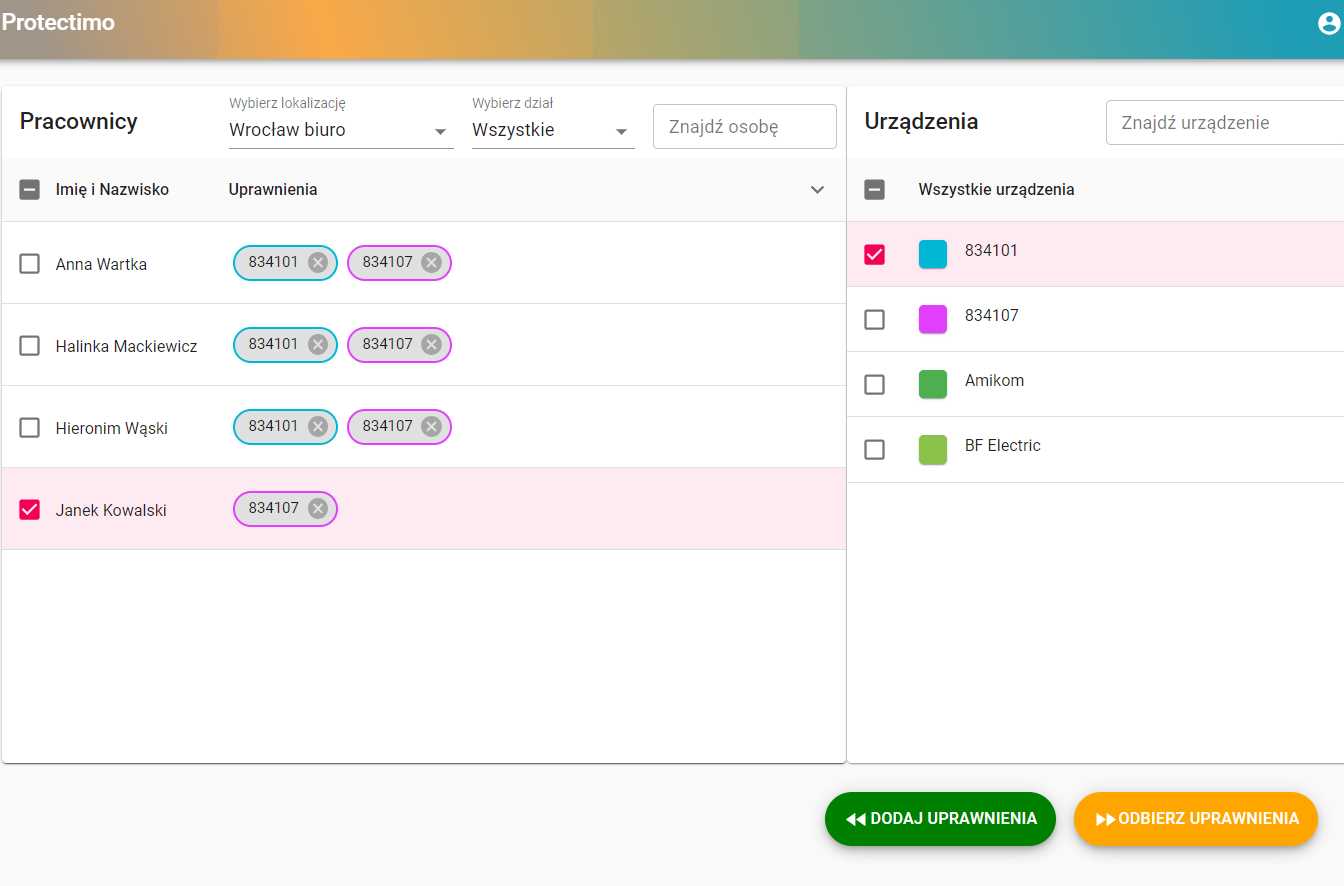Image resolution: width=1344 pixels, height=886 pixels.
Task: Expand the Uprawnienia column chevron
Action: click(x=817, y=190)
